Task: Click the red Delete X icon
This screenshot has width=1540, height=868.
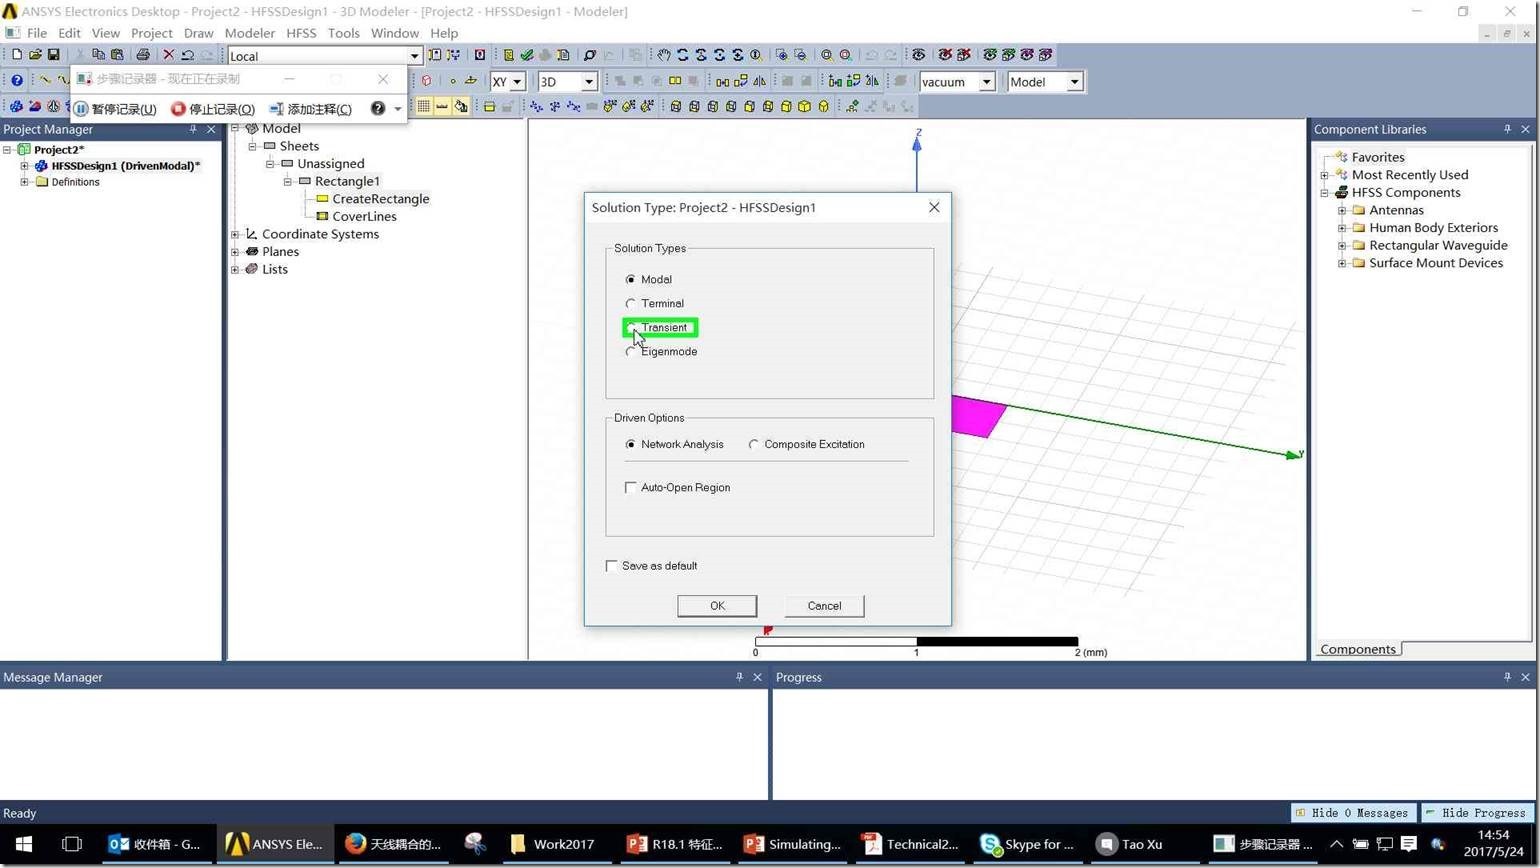Action: tap(168, 55)
